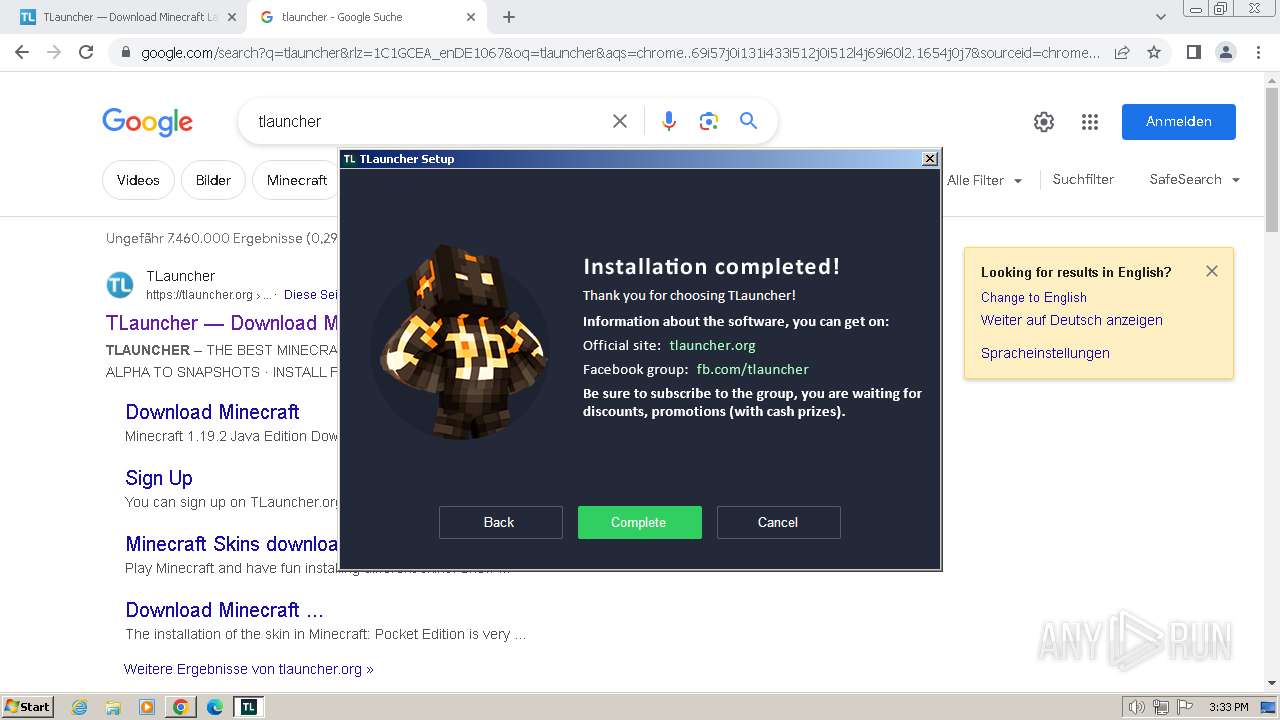Image resolution: width=1280 pixels, height=720 pixels.
Task: Open the Download Minecraft ... sitelink
Action: [224, 610]
